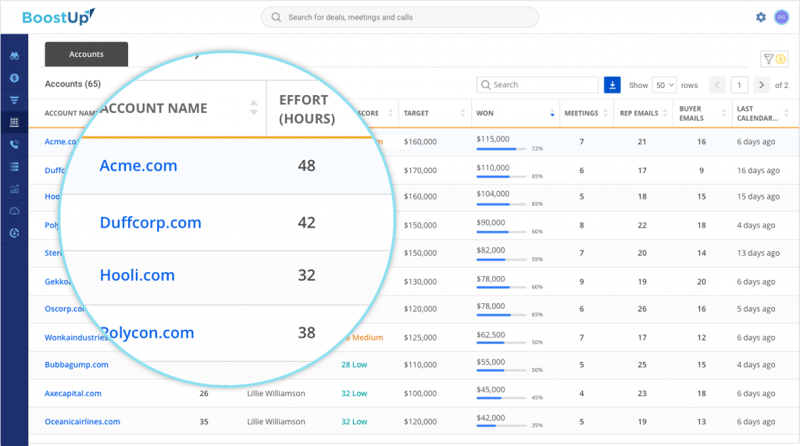Sort by the Buyer Emails column arrows
800x446 pixels.
[x=724, y=113]
